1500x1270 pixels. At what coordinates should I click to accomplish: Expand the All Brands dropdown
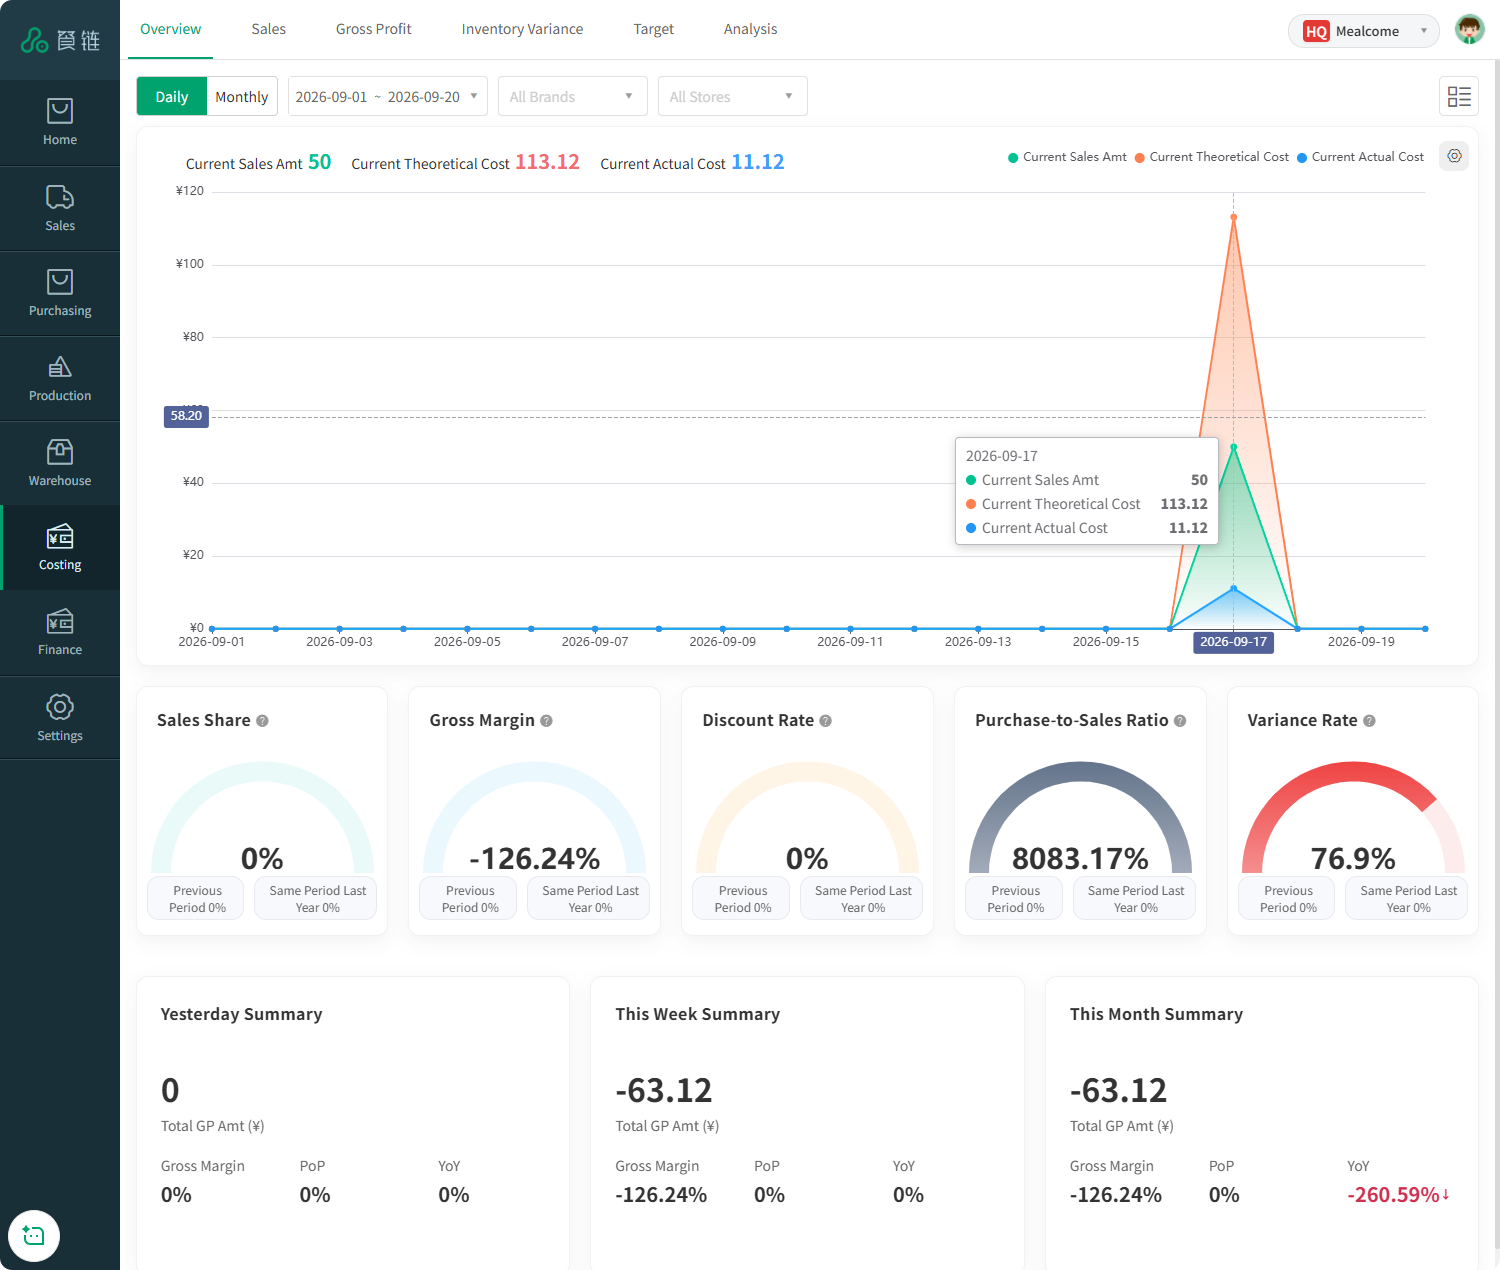573,96
